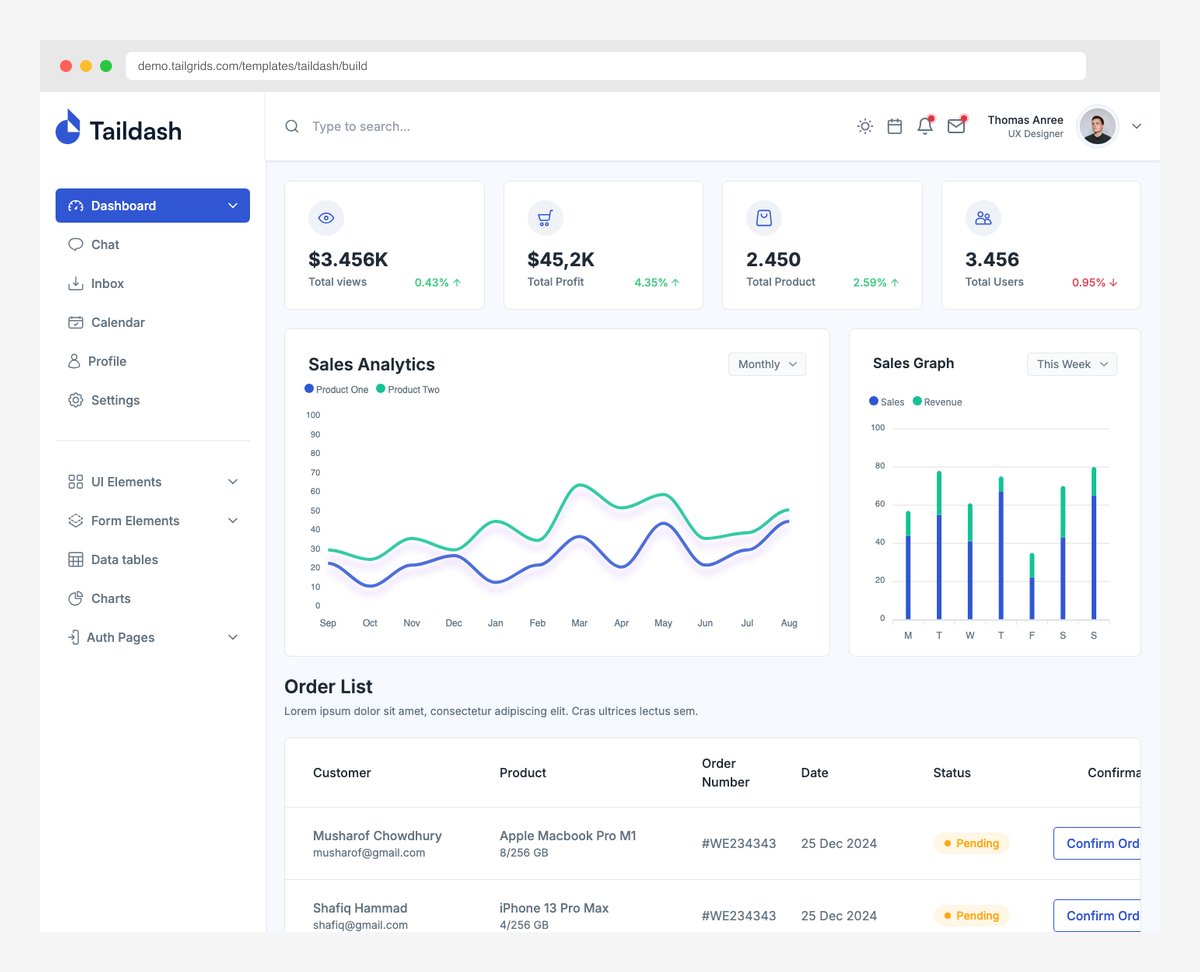Toggle the Sales legend indicator
The width and height of the screenshot is (1200, 972).
pos(886,401)
